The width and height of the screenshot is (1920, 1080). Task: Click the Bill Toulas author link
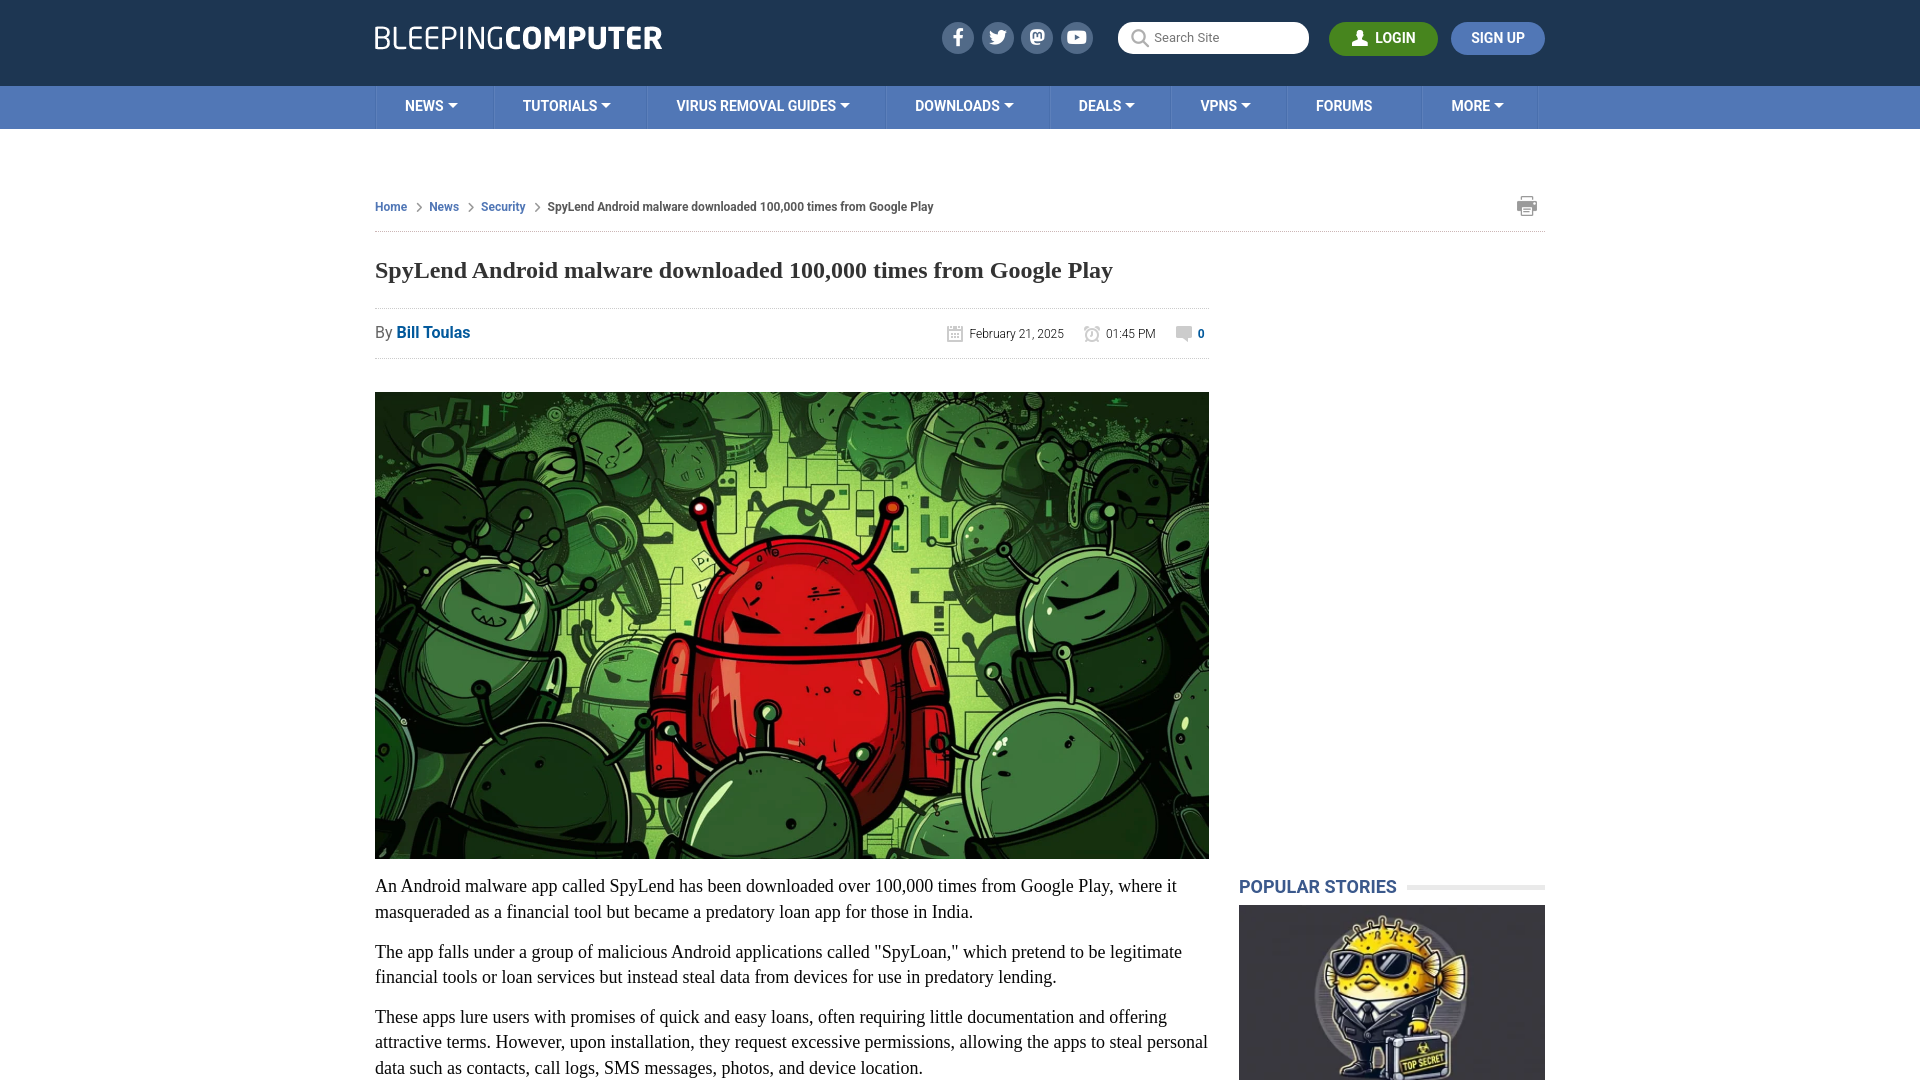[x=433, y=331]
